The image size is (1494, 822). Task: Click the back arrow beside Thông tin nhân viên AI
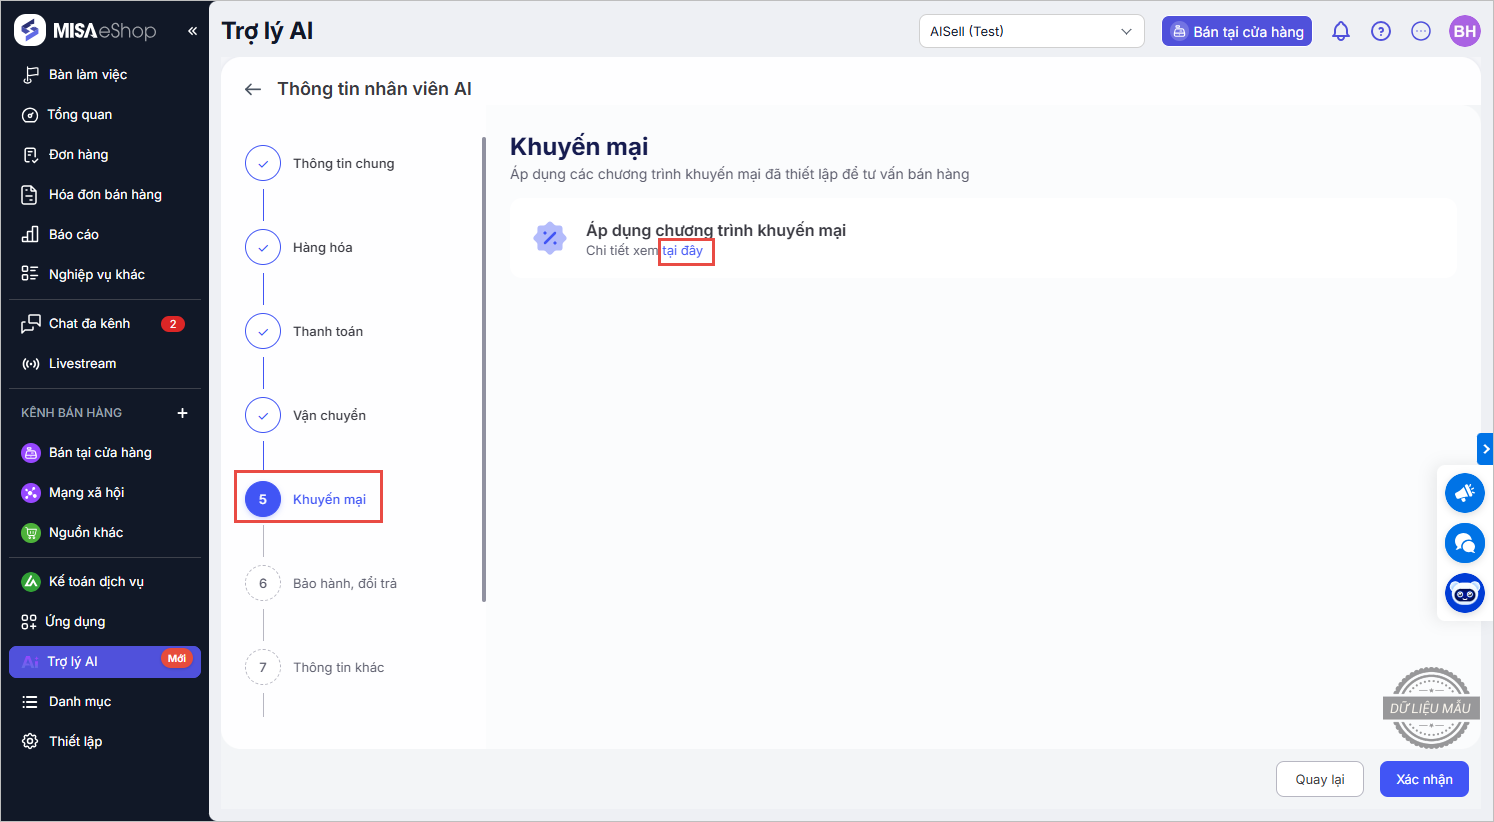[x=253, y=89]
